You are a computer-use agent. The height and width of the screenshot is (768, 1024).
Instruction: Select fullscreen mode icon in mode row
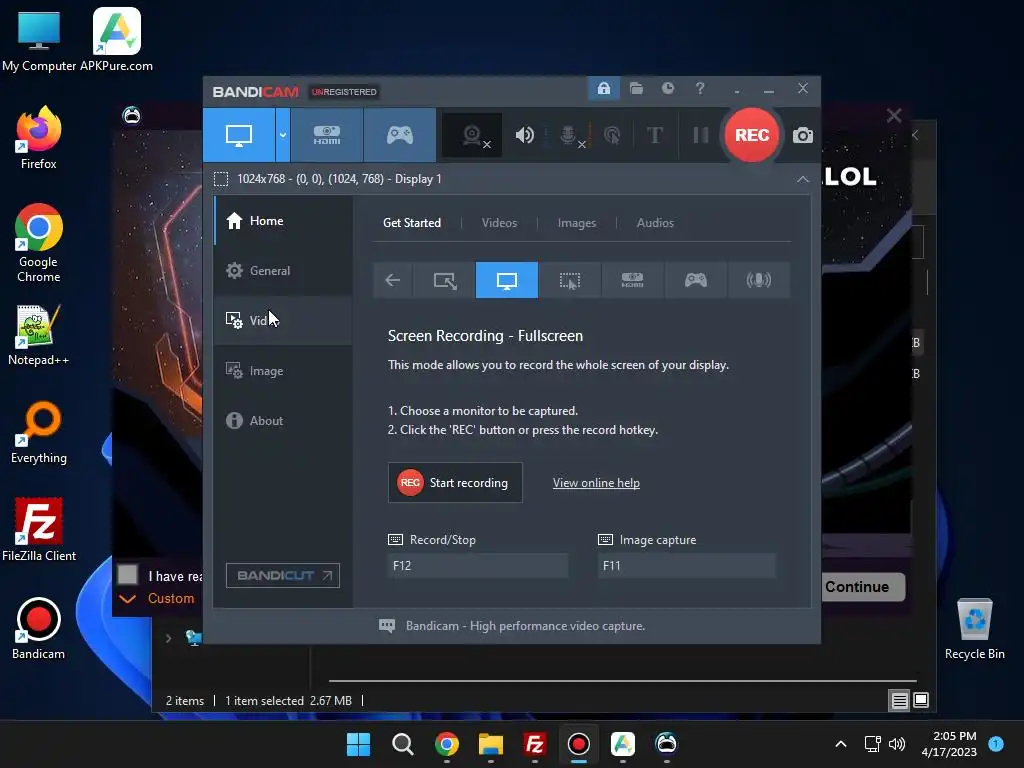pyautogui.click(x=507, y=280)
